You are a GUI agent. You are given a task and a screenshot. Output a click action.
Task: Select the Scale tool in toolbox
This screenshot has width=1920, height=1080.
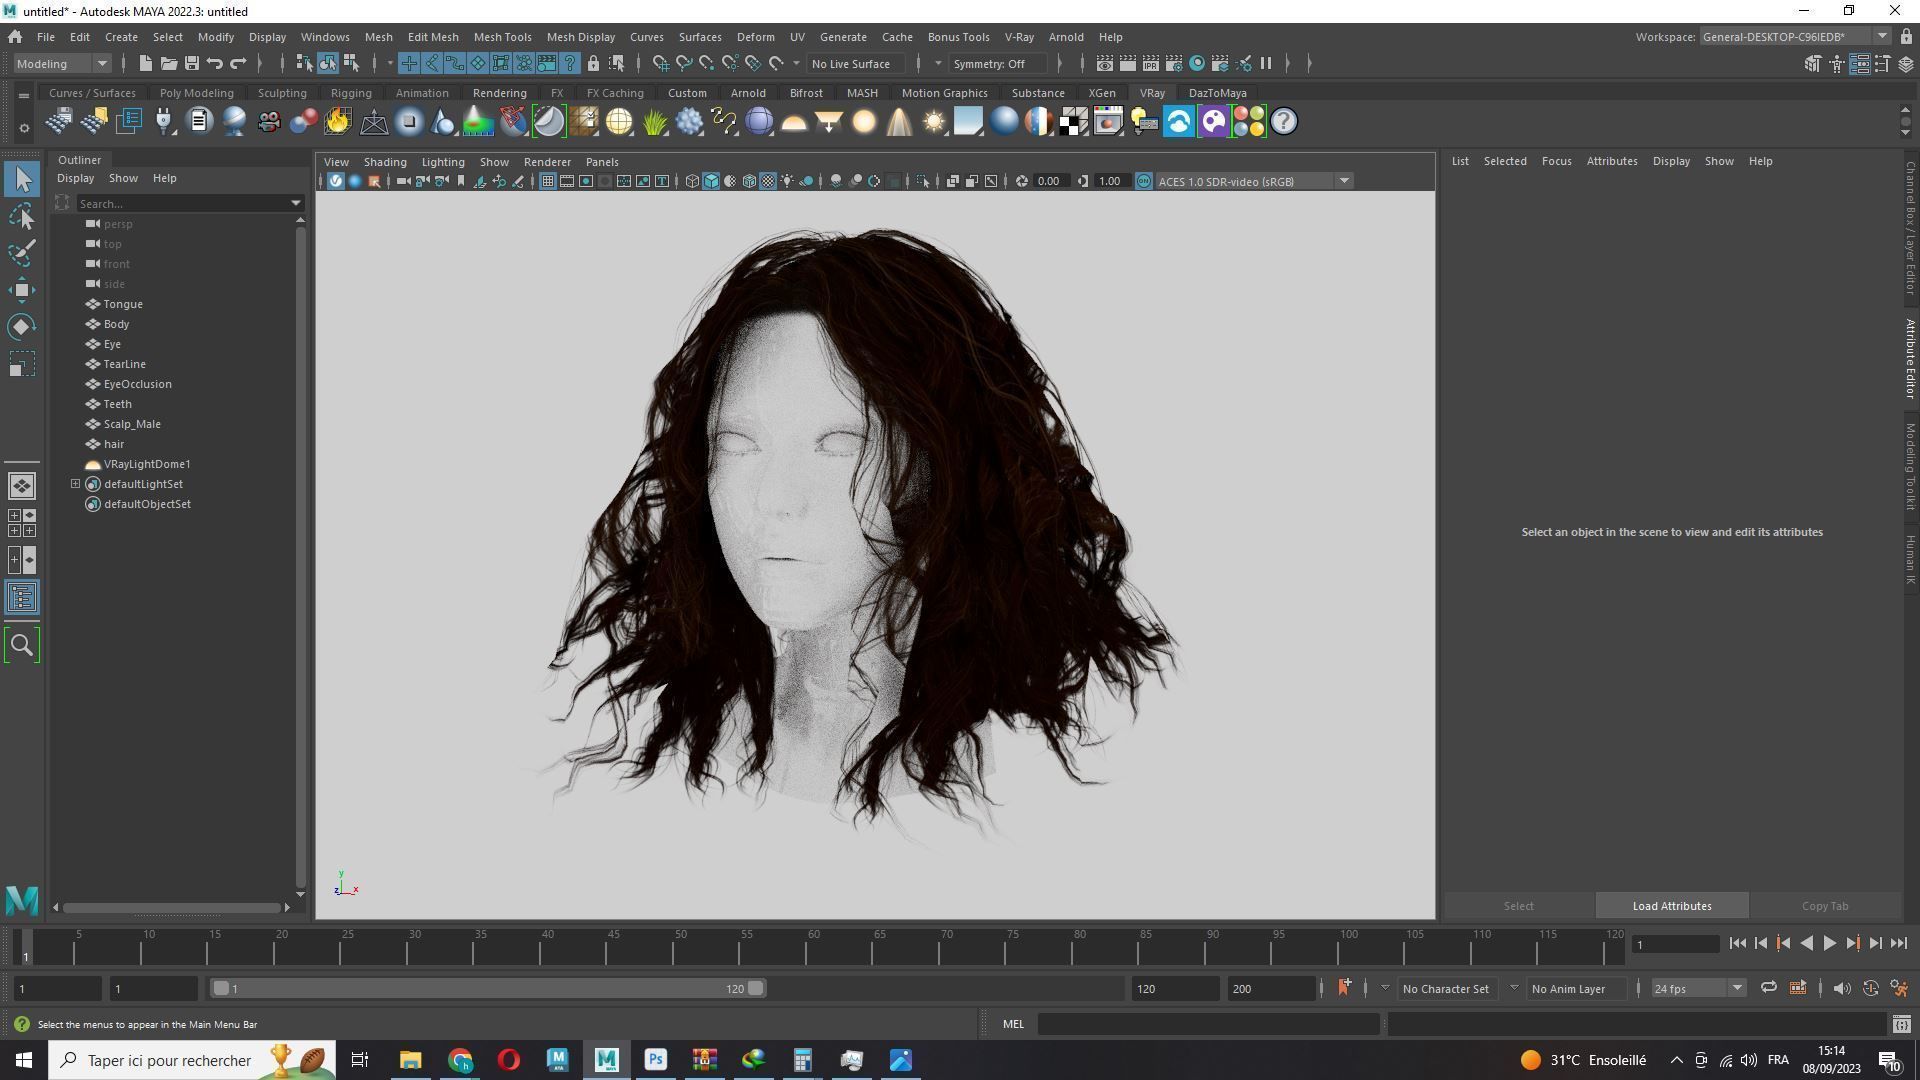point(22,364)
